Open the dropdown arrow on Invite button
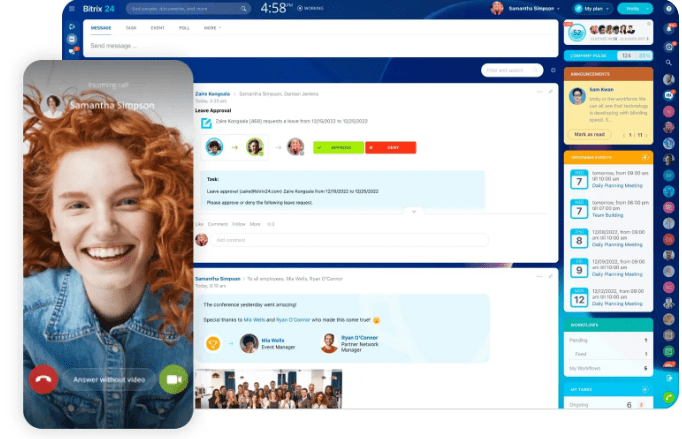Viewport: 682px width, 439px height. tap(648, 9)
